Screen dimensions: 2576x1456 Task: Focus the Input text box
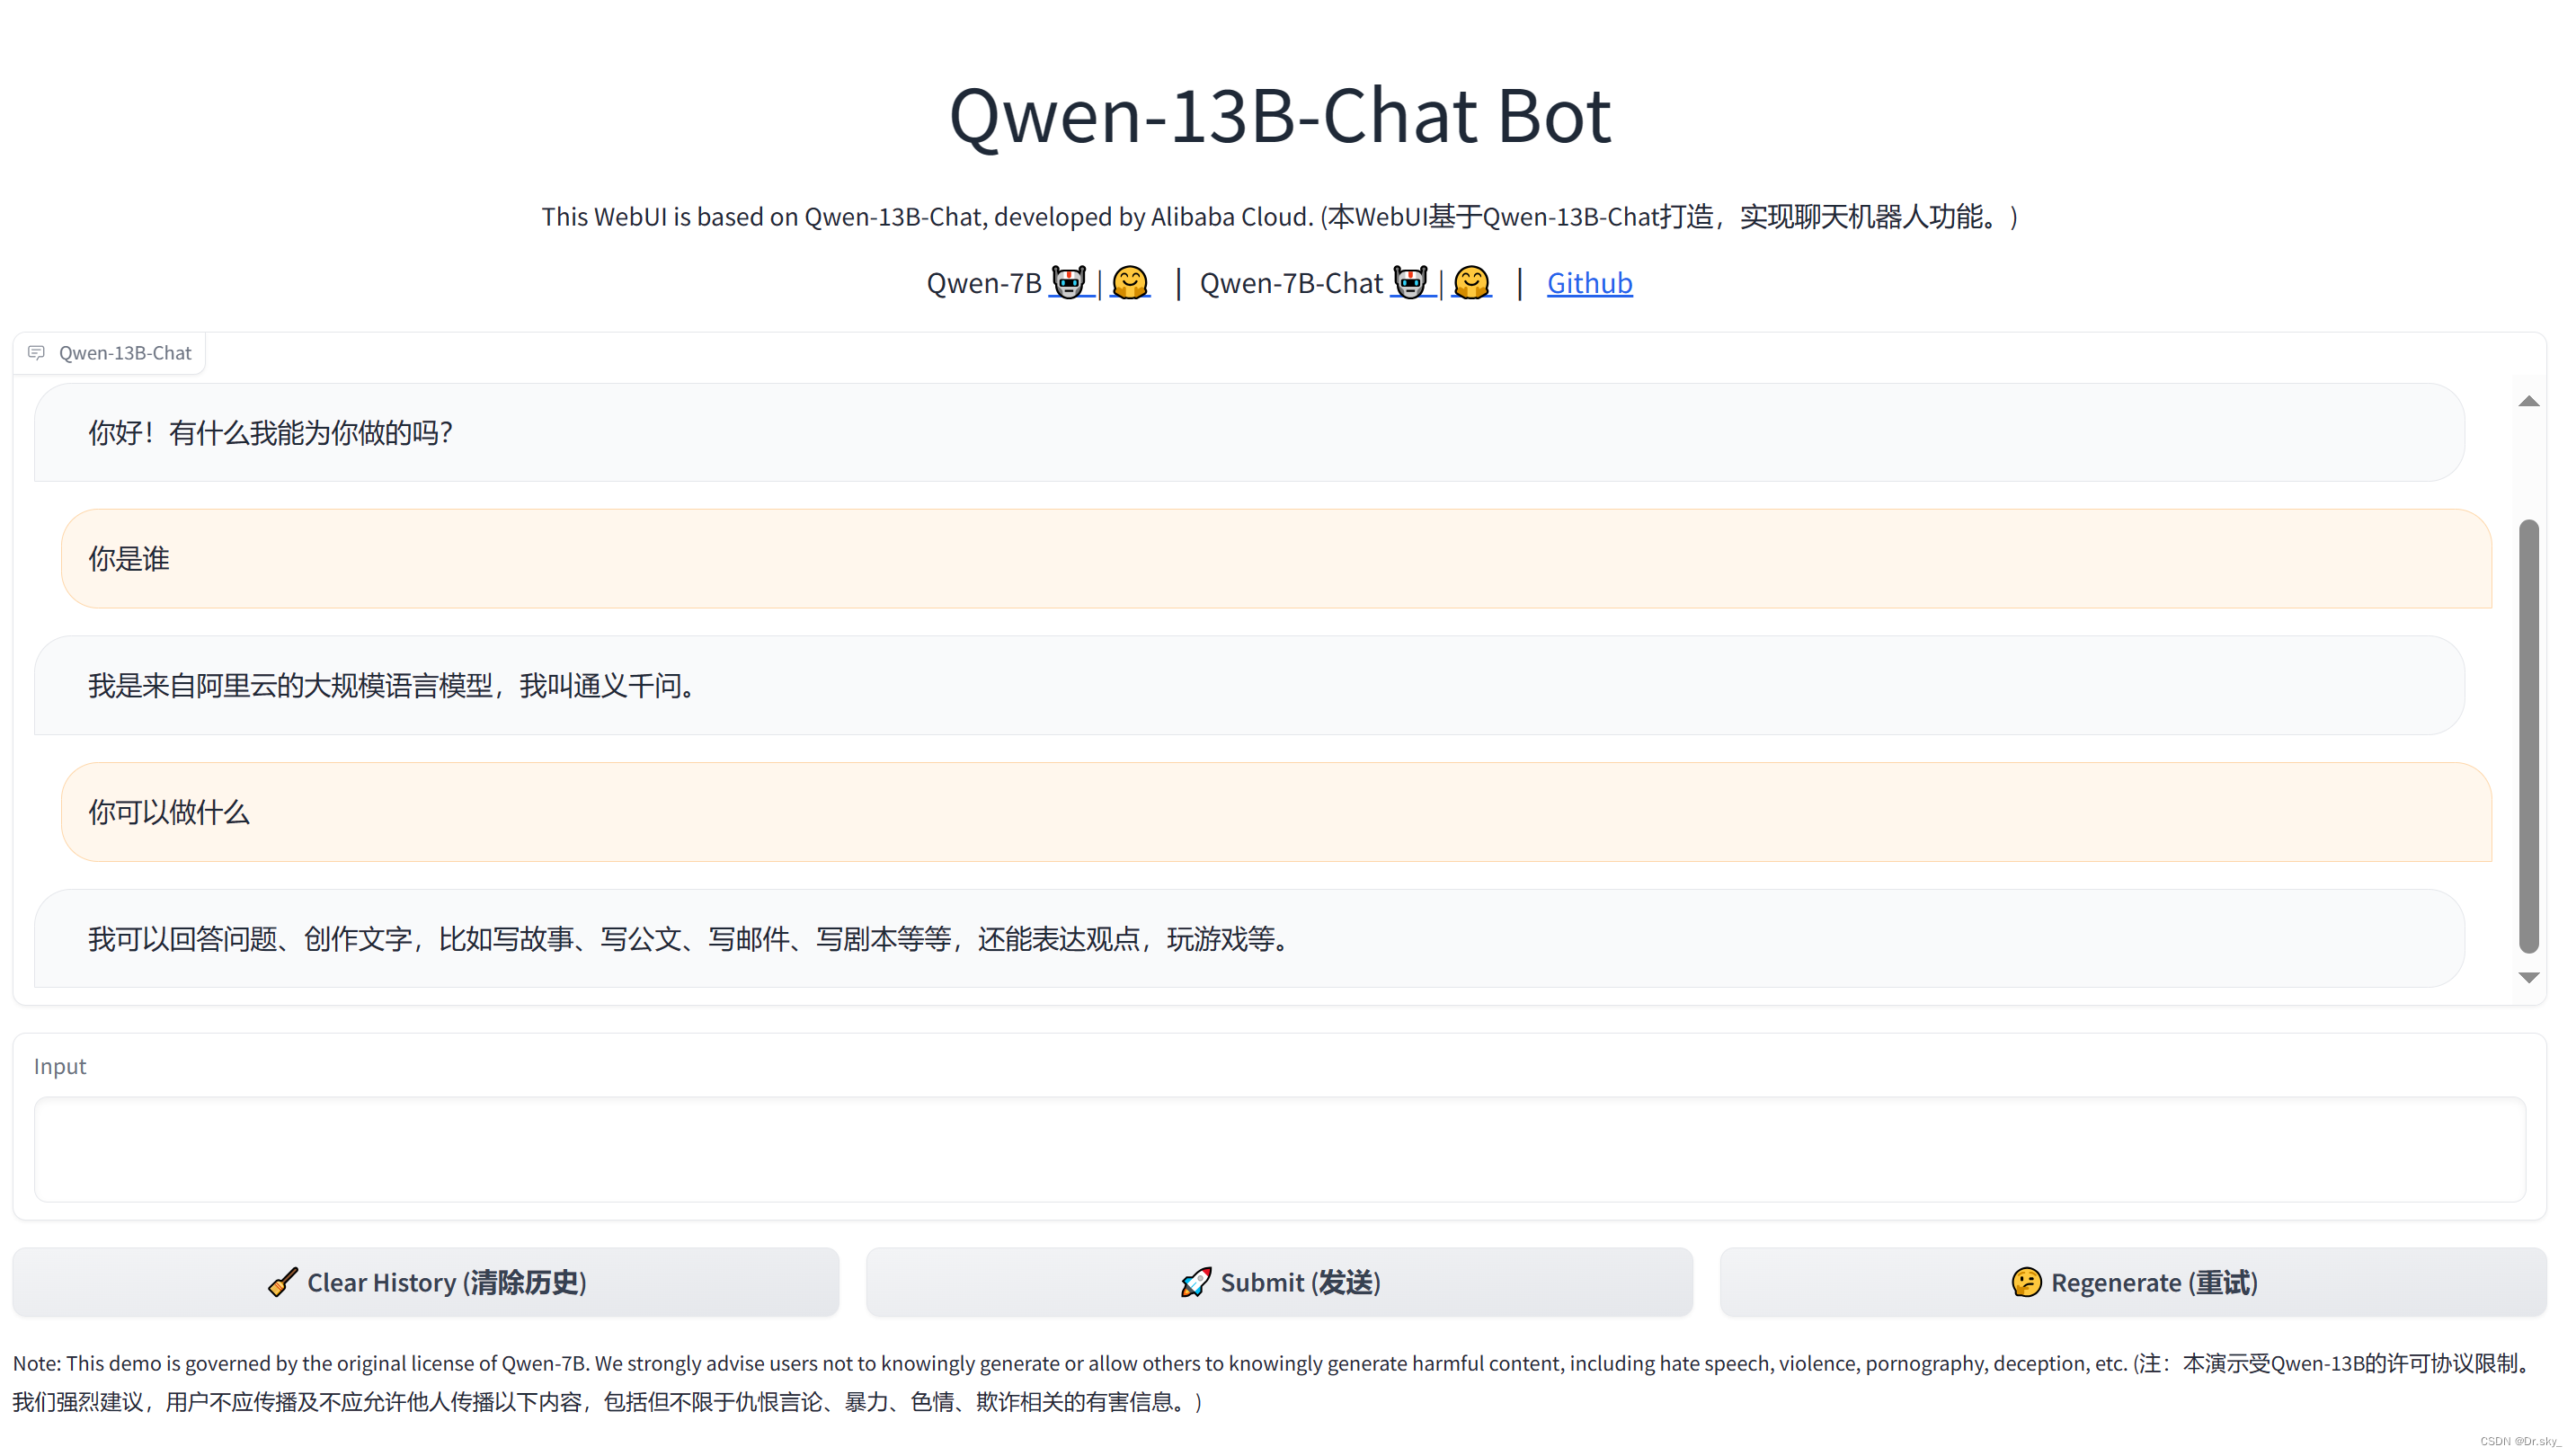point(1279,1149)
